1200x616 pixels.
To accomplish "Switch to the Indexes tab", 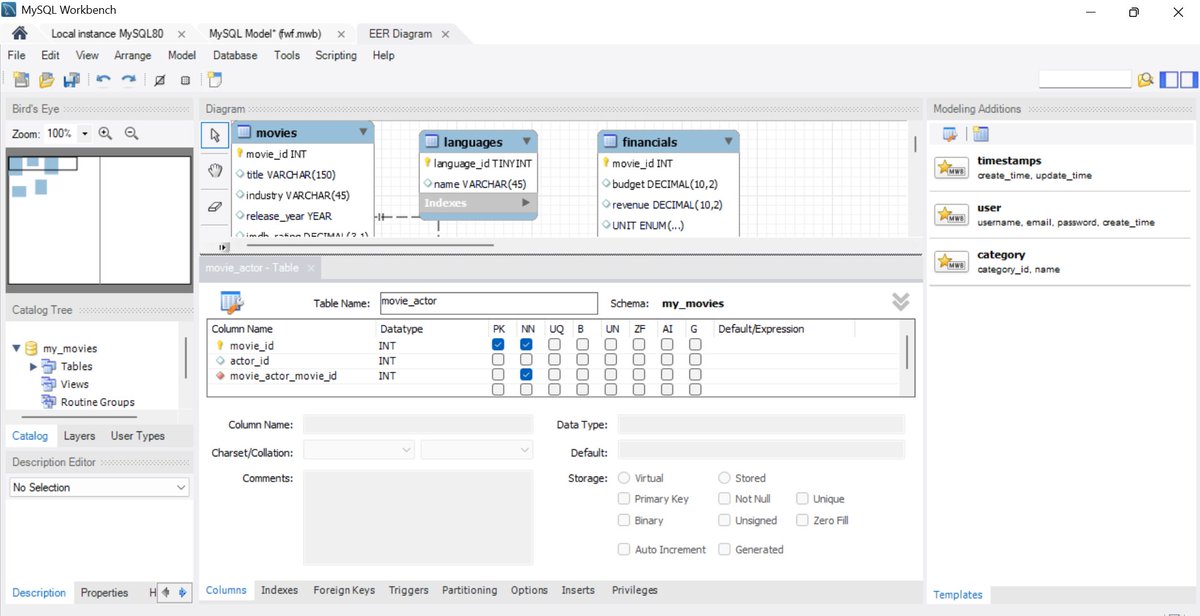I will point(279,590).
